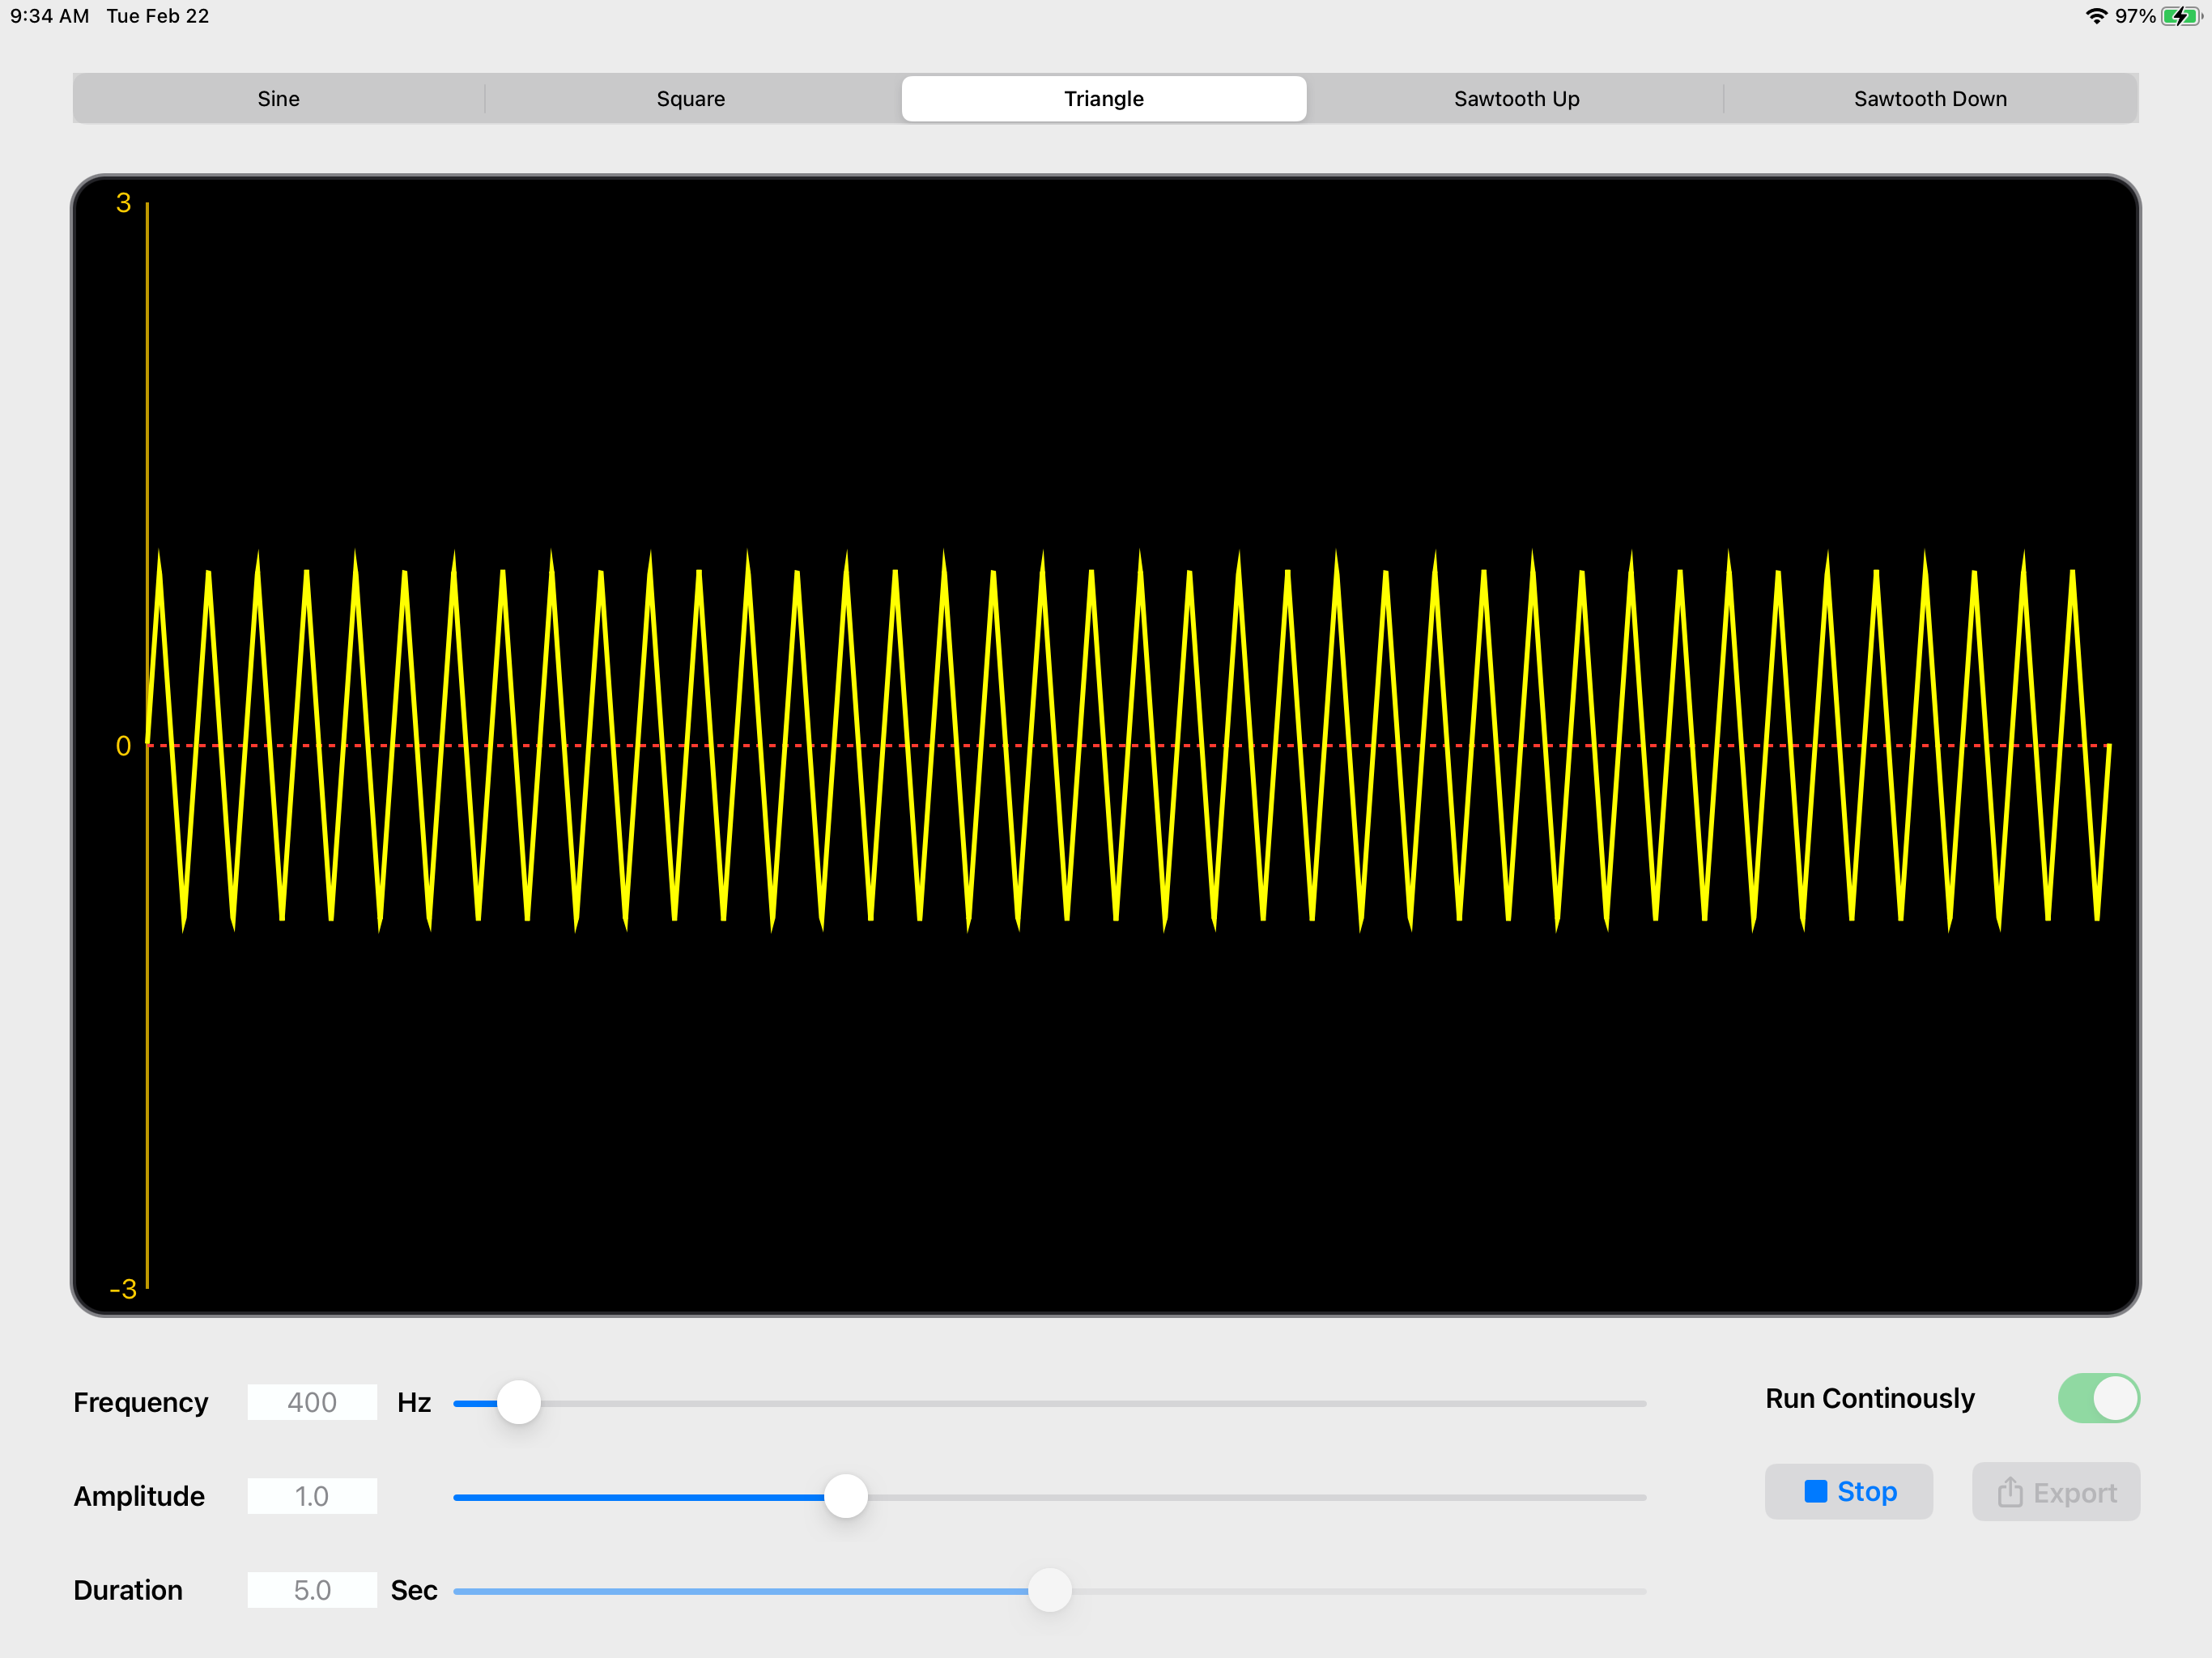Click the Frequency slider thumb

pos(519,1402)
